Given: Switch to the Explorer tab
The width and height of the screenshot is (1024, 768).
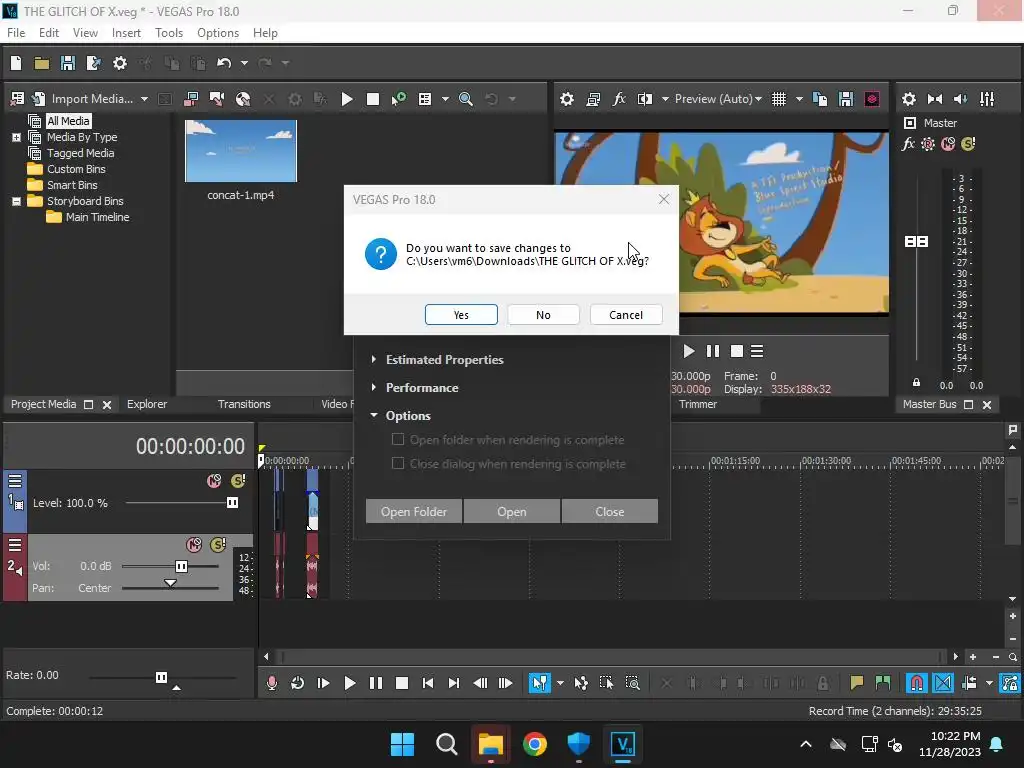Looking at the screenshot, I should [x=146, y=404].
